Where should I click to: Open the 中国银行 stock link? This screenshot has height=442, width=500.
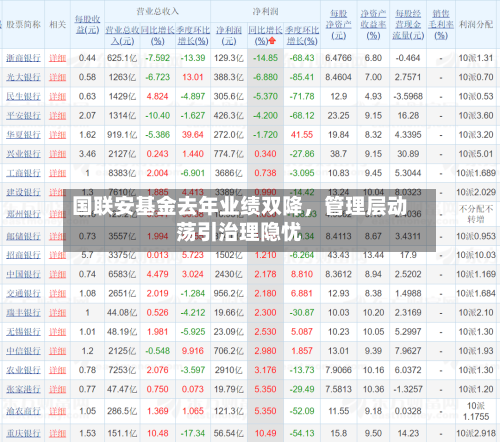point(23,274)
